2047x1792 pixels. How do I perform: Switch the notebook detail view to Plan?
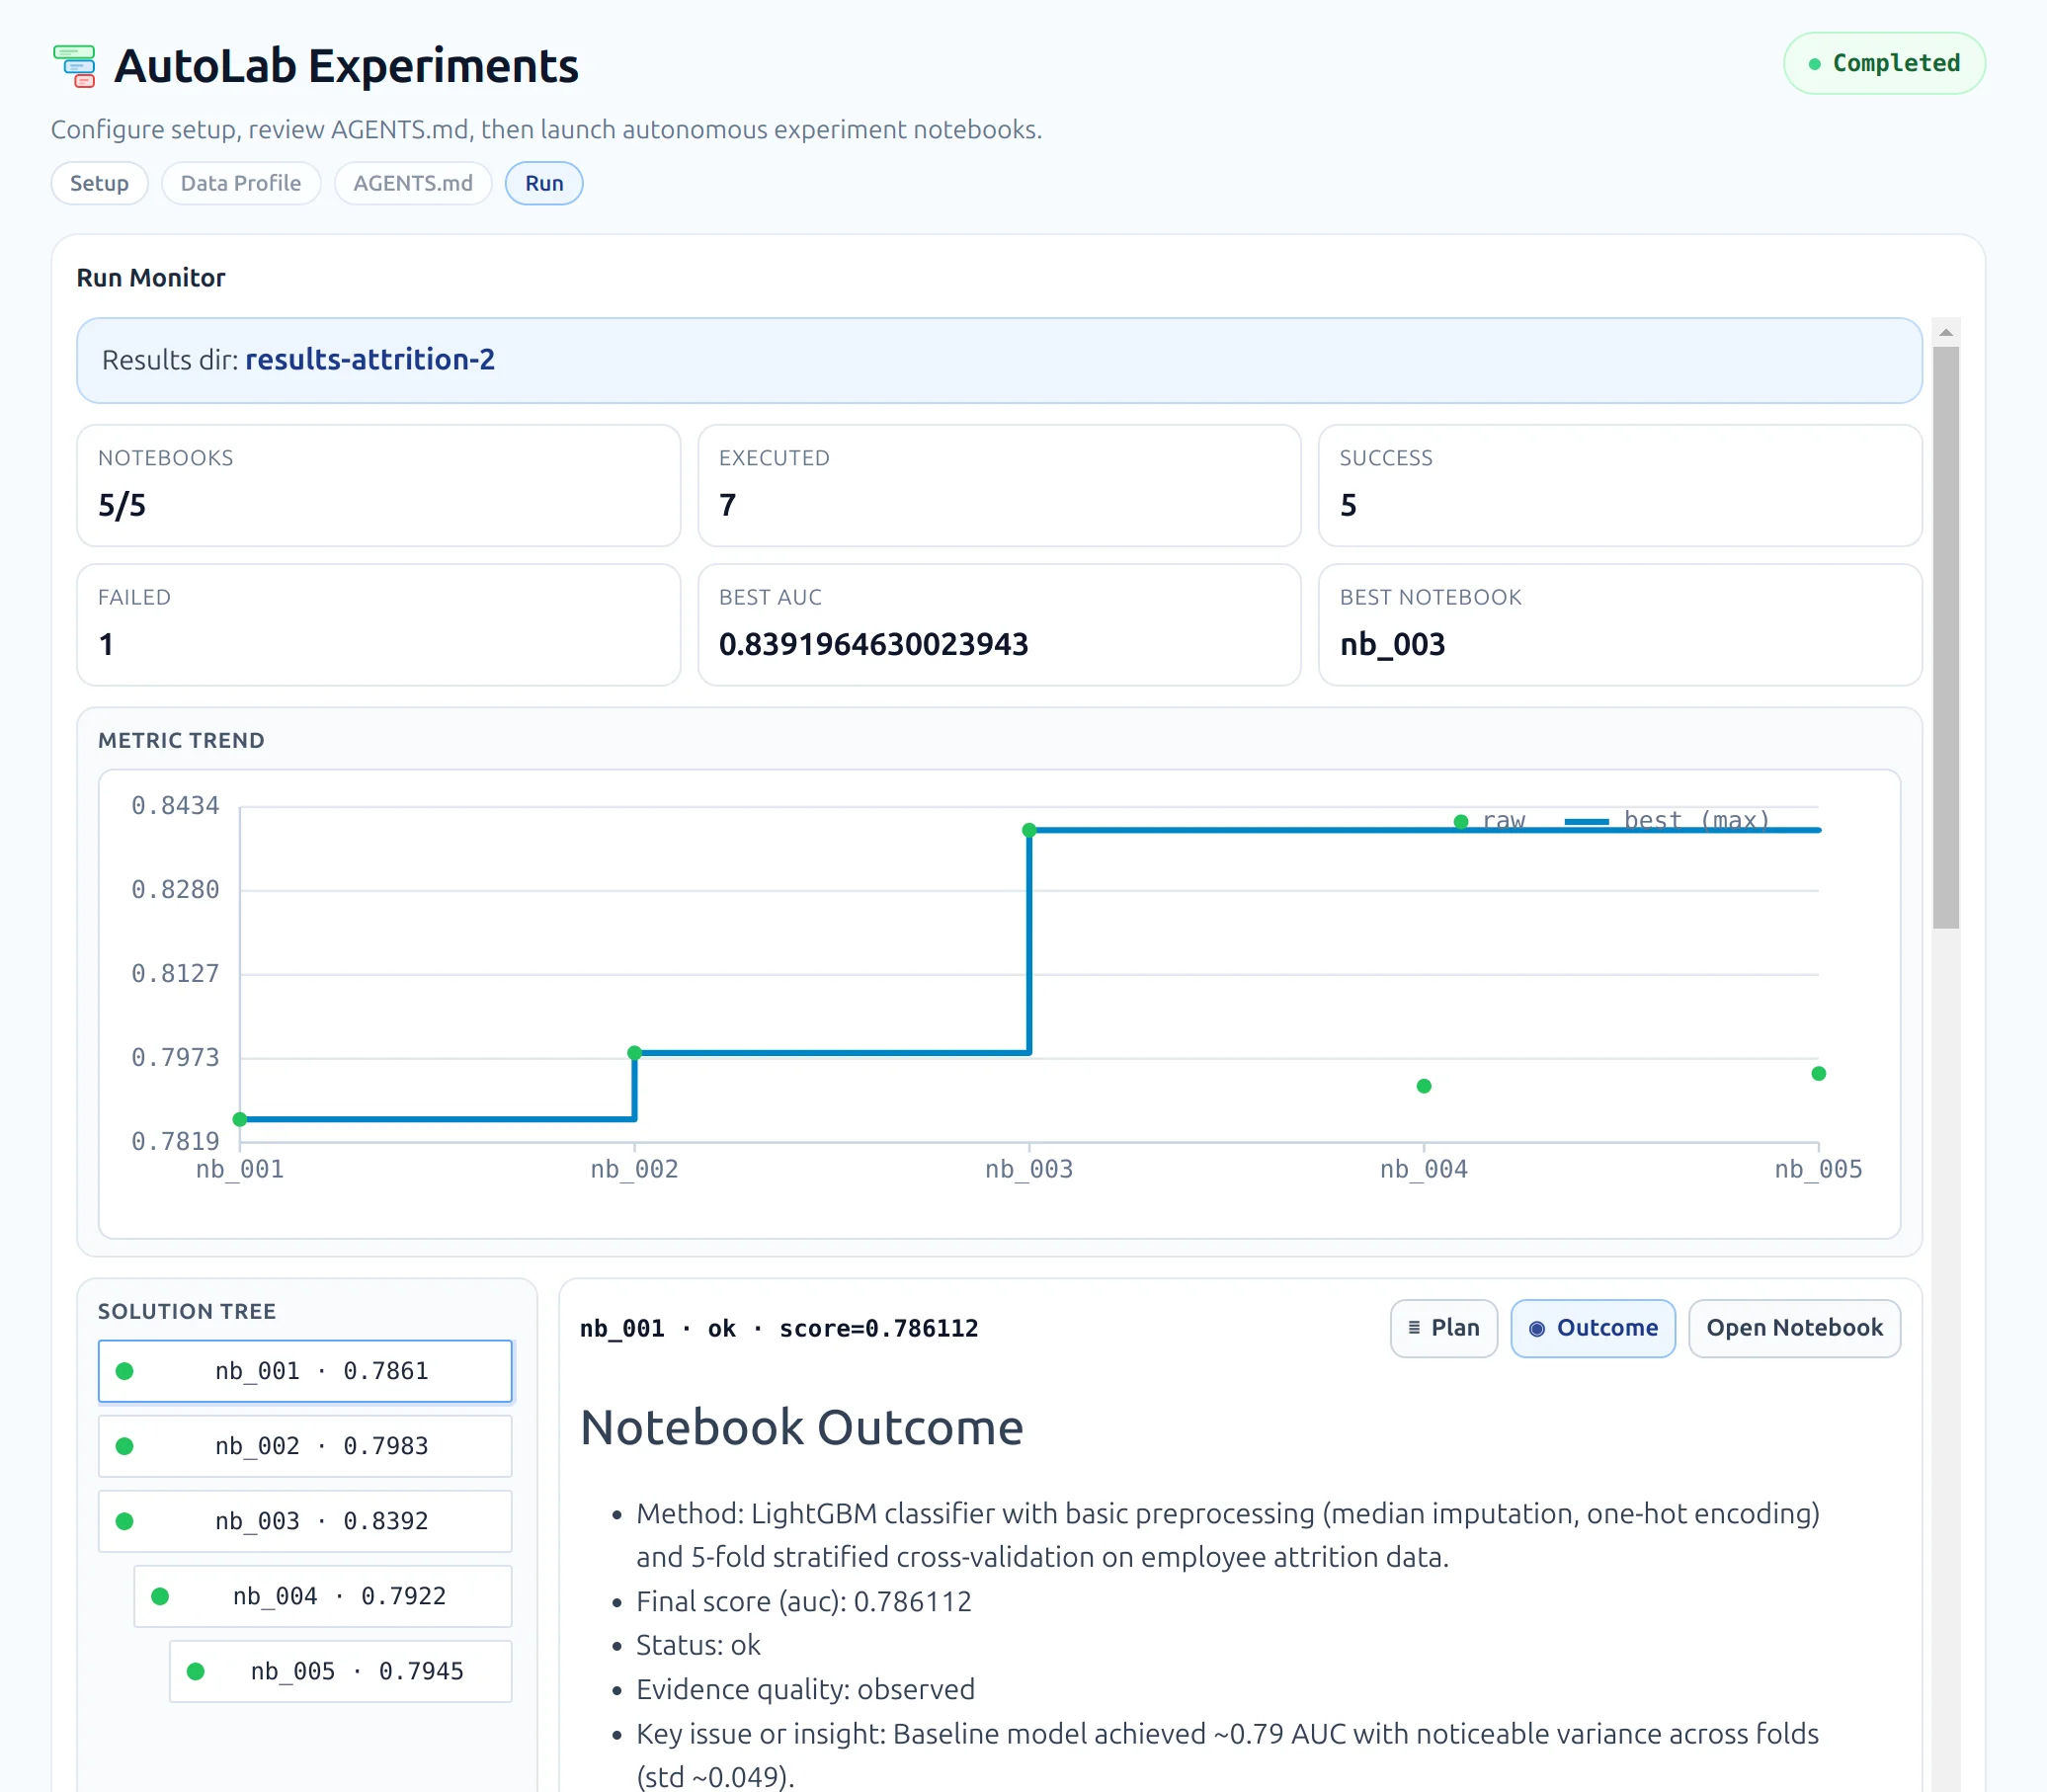tap(1443, 1328)
